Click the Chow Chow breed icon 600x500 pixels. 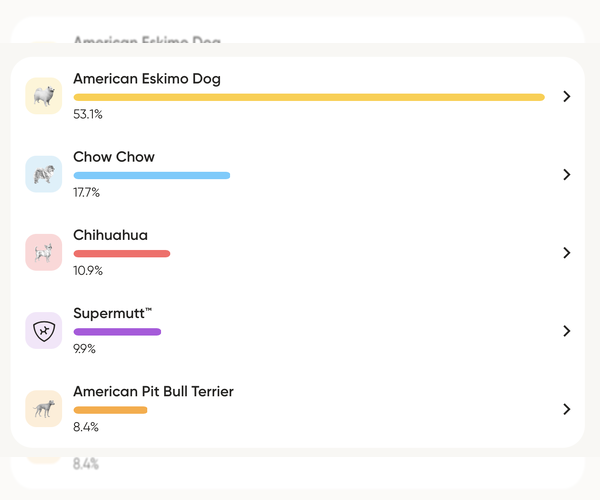point(43,174)
